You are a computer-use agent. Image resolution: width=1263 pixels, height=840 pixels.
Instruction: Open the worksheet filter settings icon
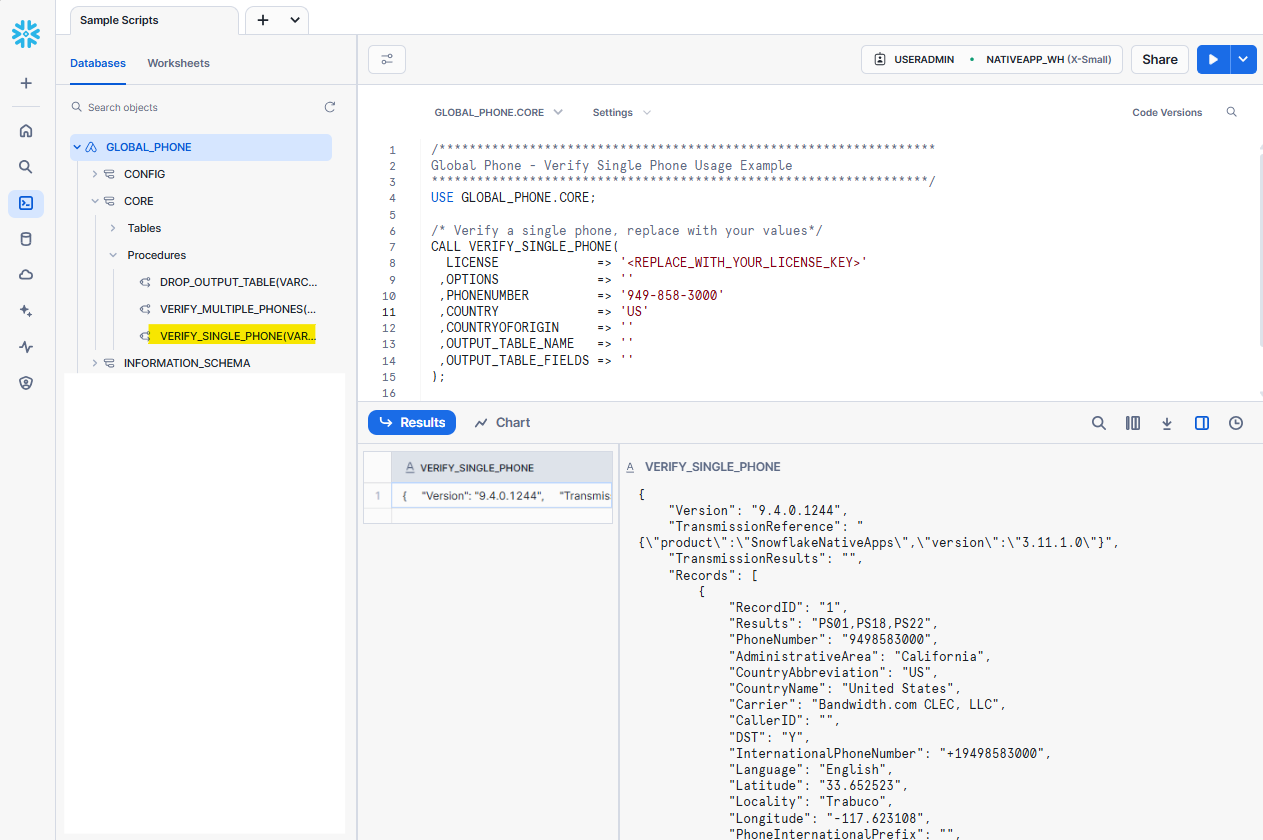[x=387, y=59]
